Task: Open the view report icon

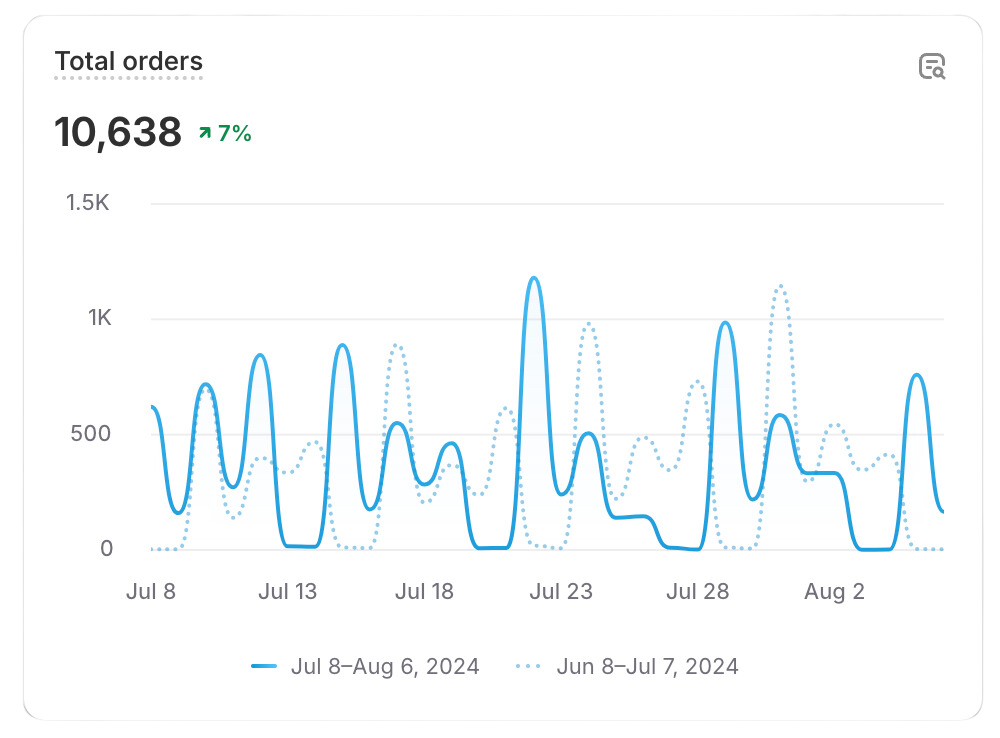Action: [932, 66]
